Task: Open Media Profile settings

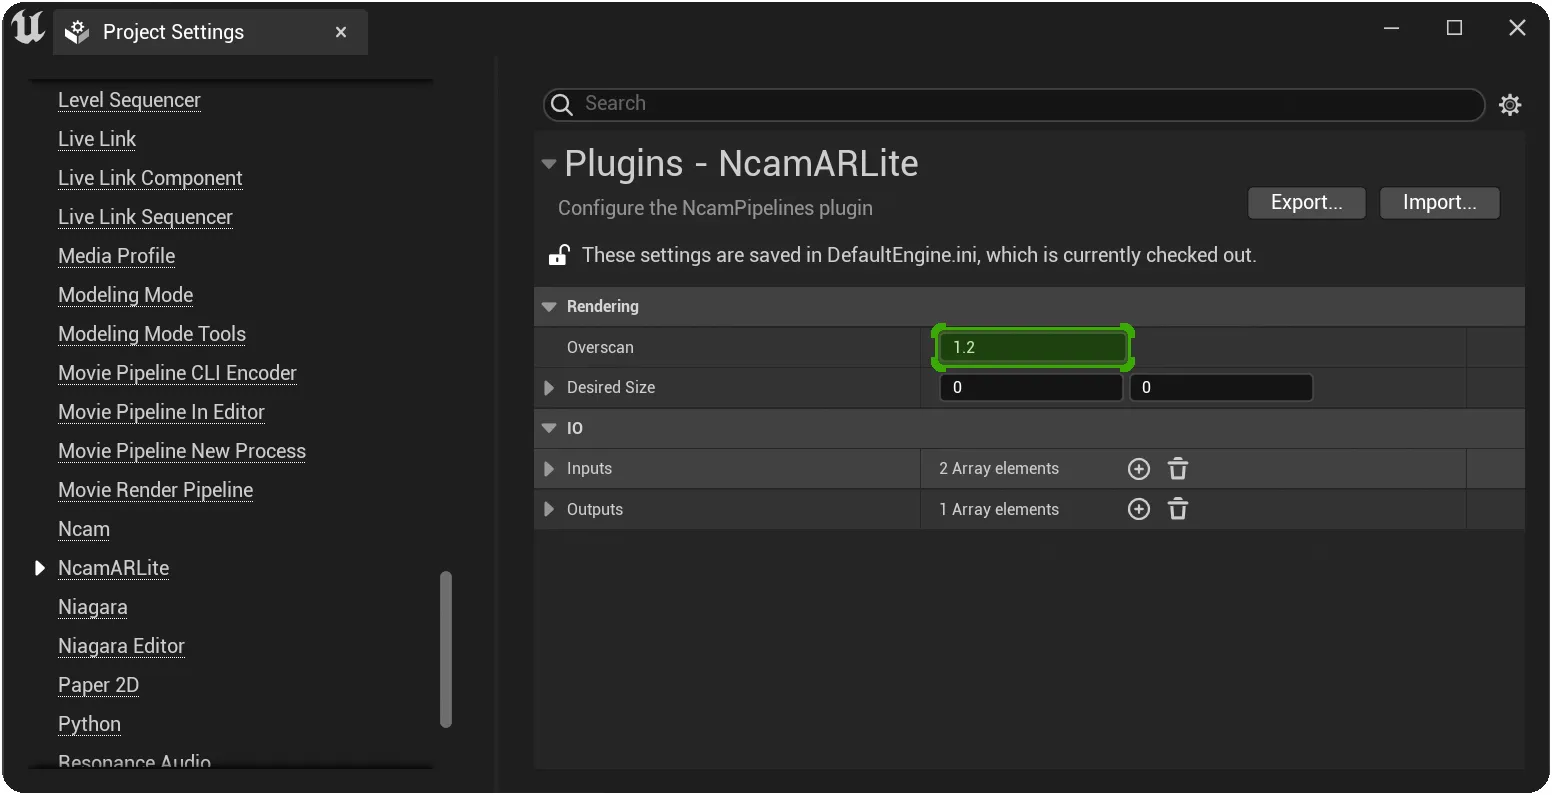Action: tap(116, 256)
